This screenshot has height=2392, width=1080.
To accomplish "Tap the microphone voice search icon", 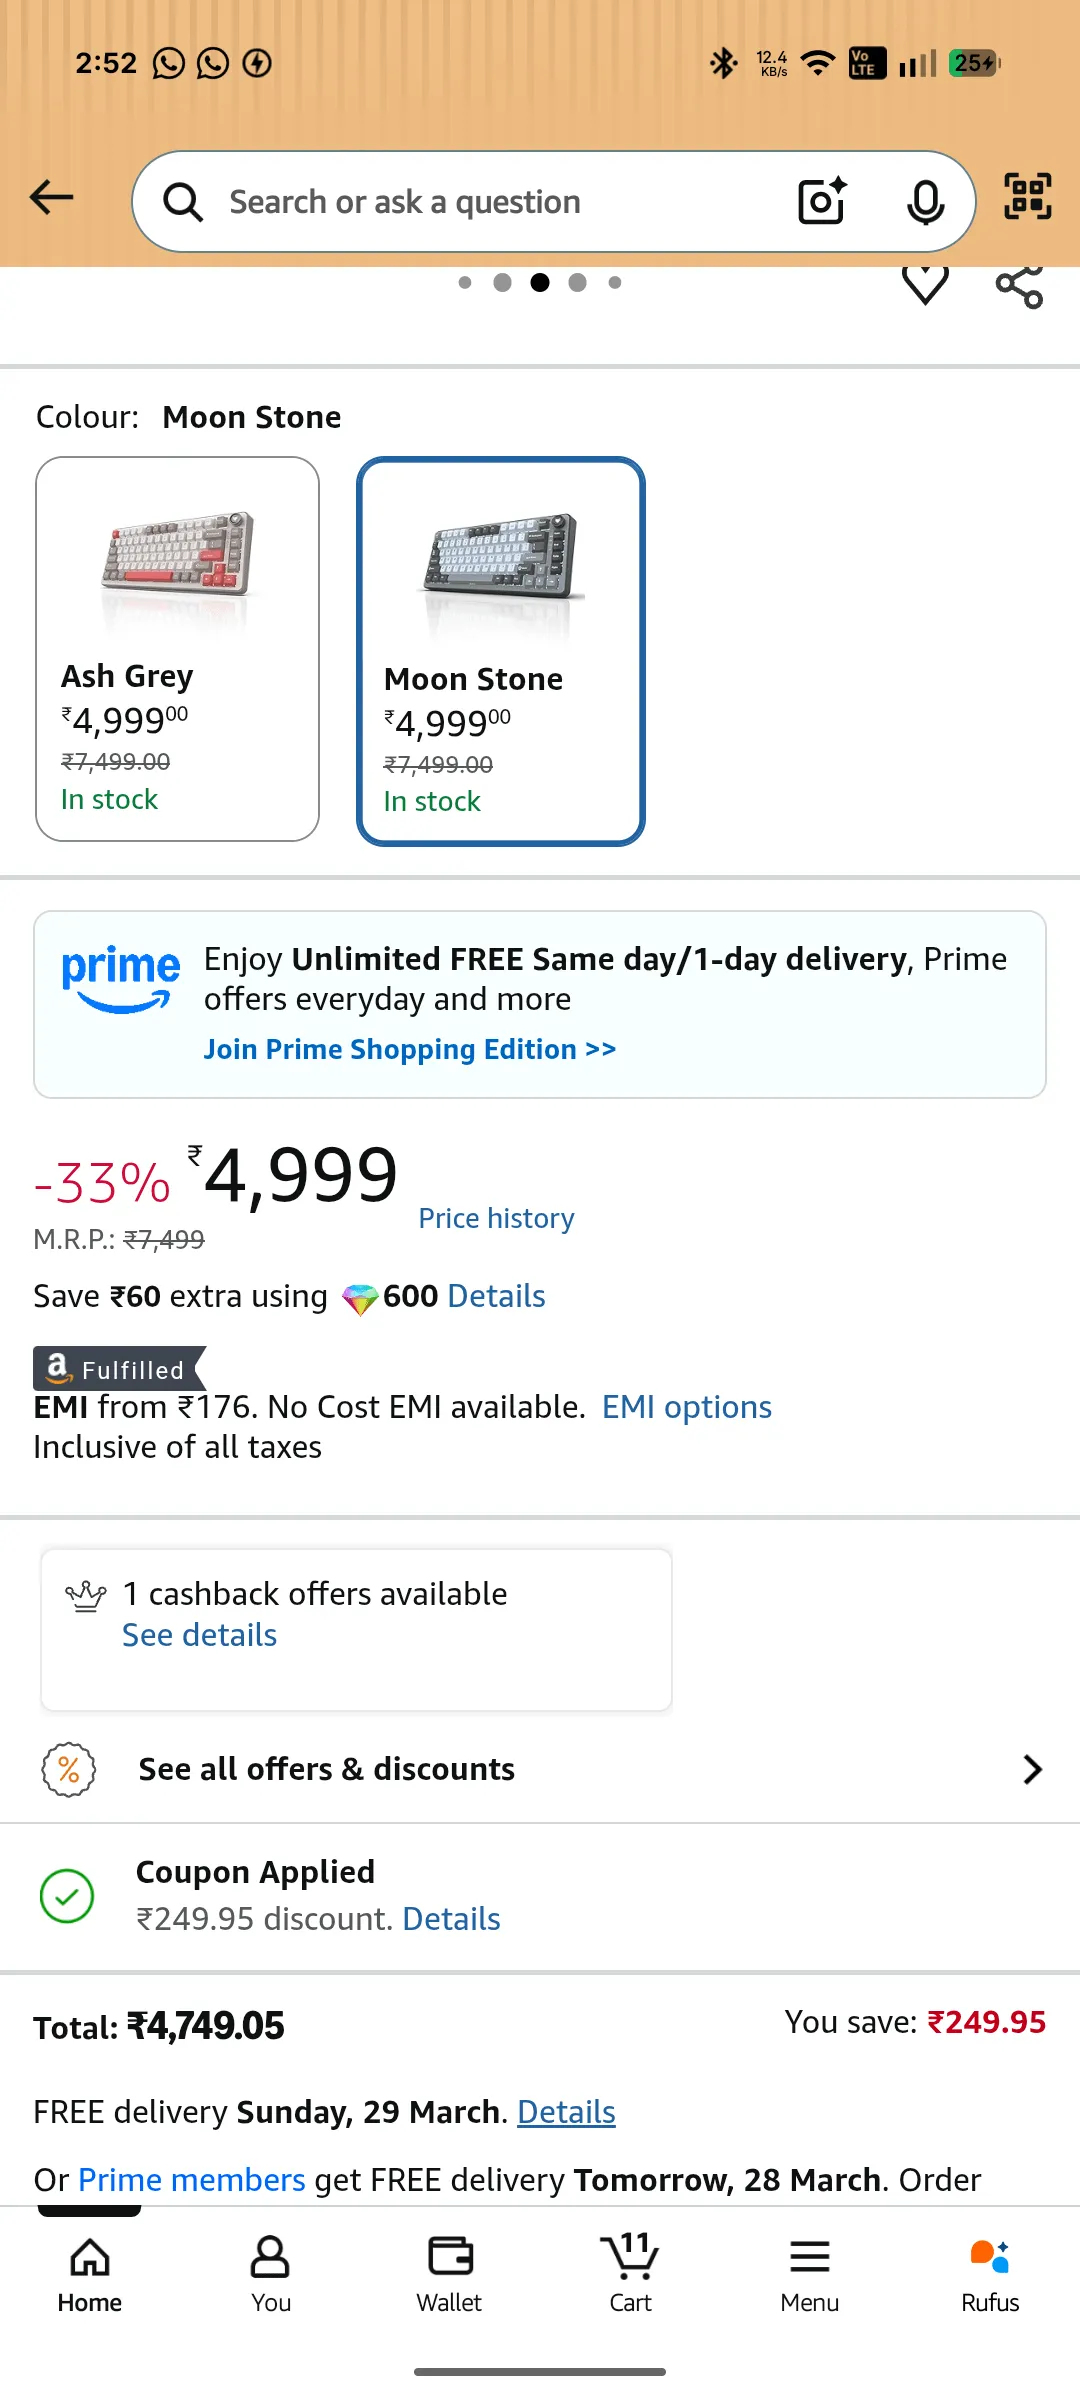I will [x=925, y=202].
